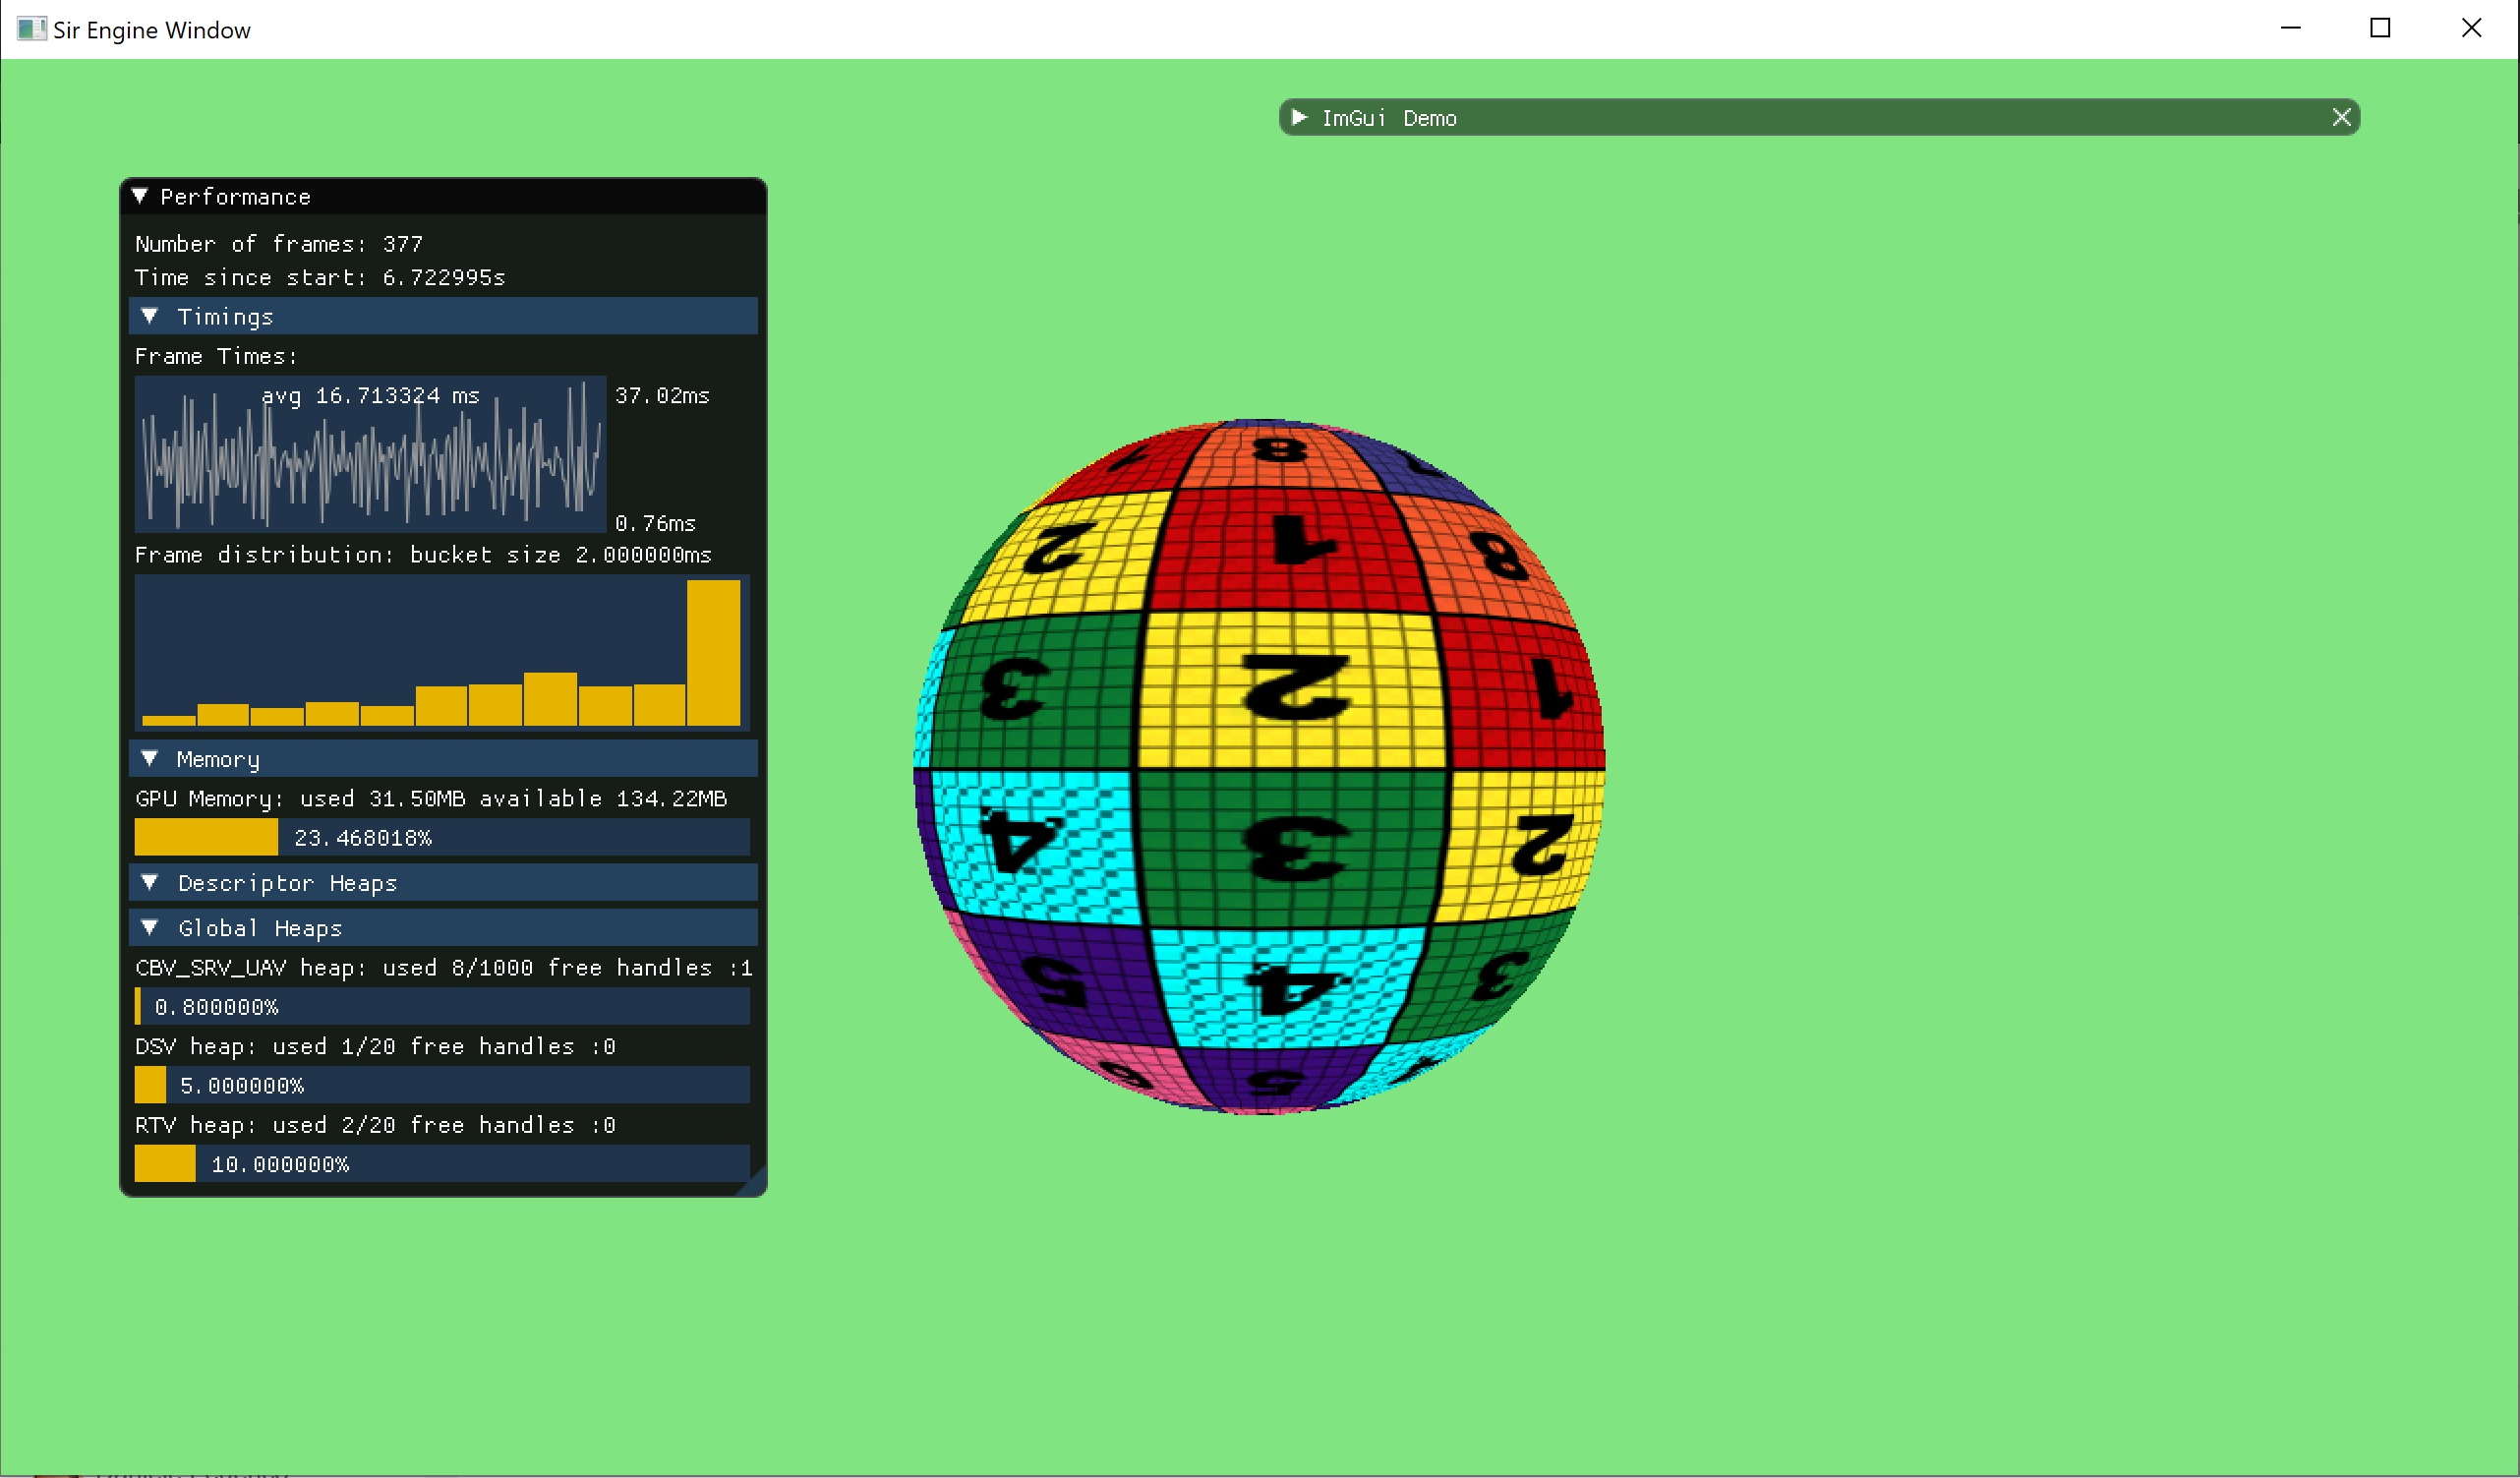Close the ImGui Demo window
Viewport: 2520px width, 1478px height.
click(2341, 117)
